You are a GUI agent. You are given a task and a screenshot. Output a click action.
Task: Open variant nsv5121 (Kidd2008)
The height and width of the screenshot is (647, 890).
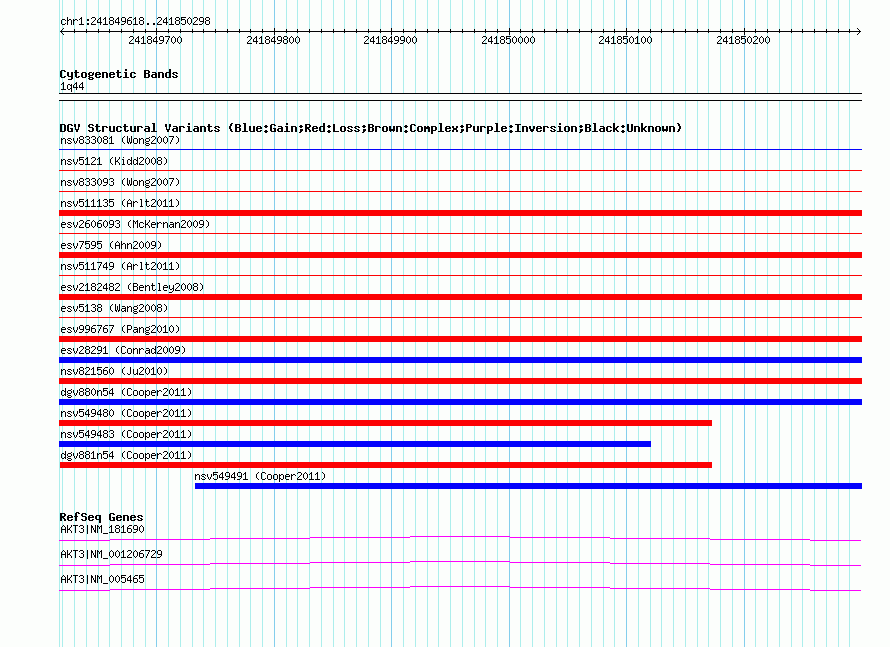click(114, 161)
